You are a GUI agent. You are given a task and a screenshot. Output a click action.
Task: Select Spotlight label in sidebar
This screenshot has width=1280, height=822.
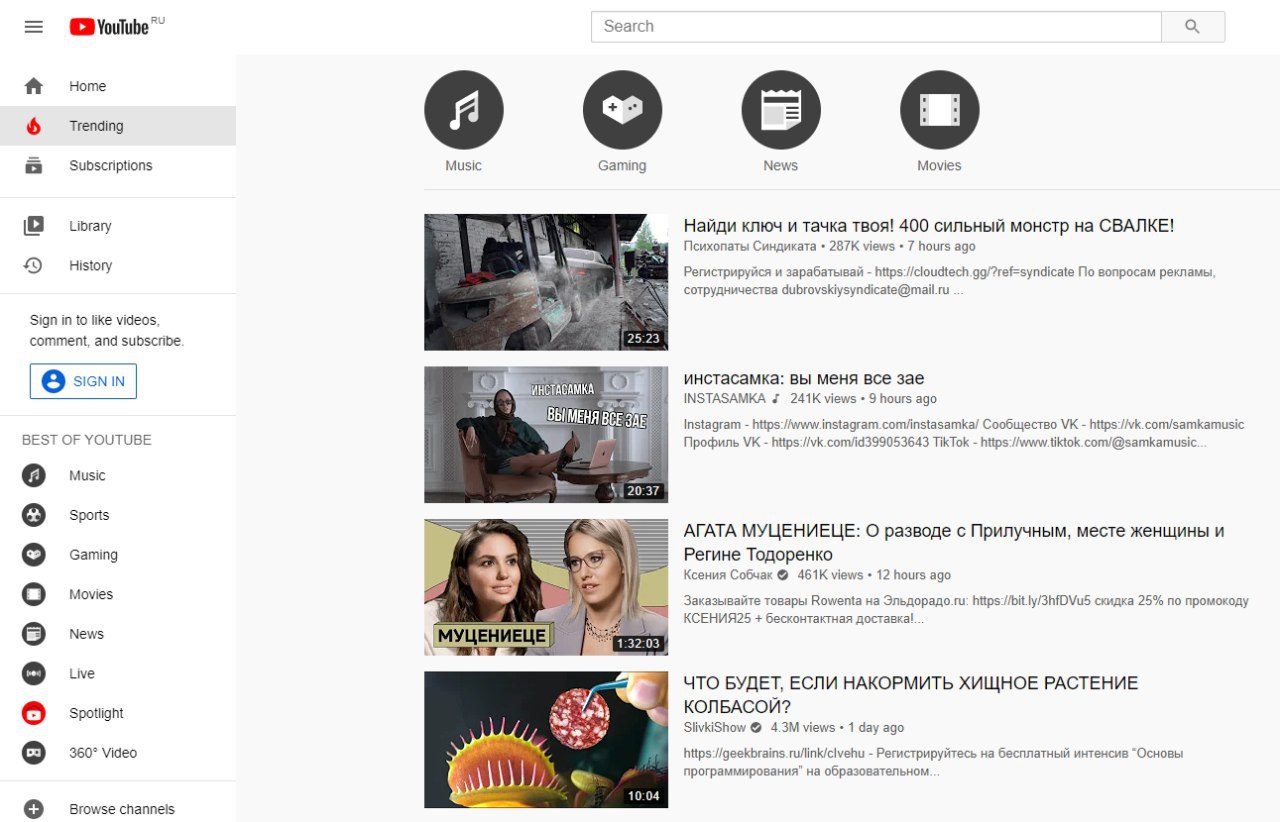[97, 713]
